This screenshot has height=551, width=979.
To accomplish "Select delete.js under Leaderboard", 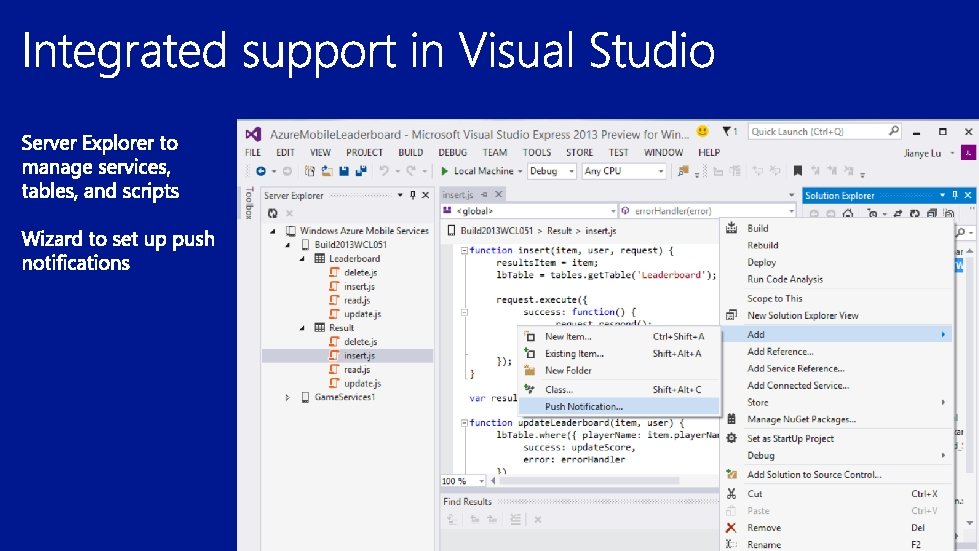I will pyautogui.click(x=360, y=273).
